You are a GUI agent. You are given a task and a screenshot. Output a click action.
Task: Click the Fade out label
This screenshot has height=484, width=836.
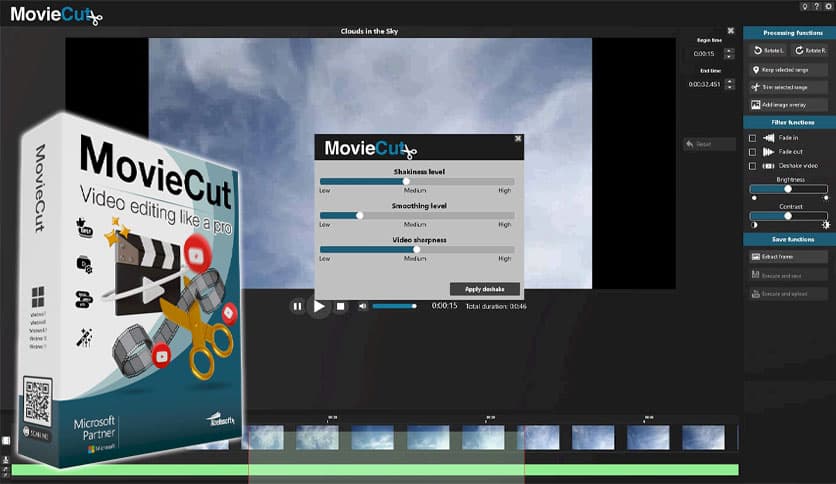tap(790, 151)
